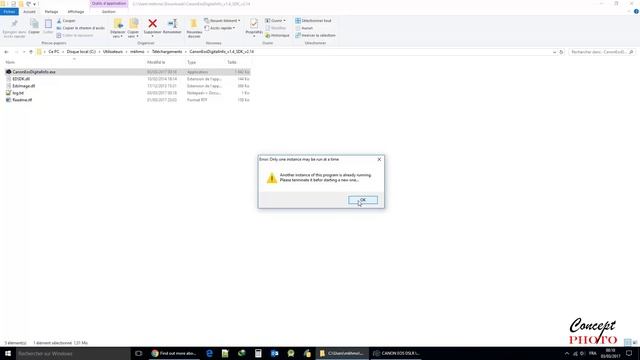Open Task View on the taskbar
The height and width of the screenshot is (360, 640).
pyautogui.click(x=138, y=353)
